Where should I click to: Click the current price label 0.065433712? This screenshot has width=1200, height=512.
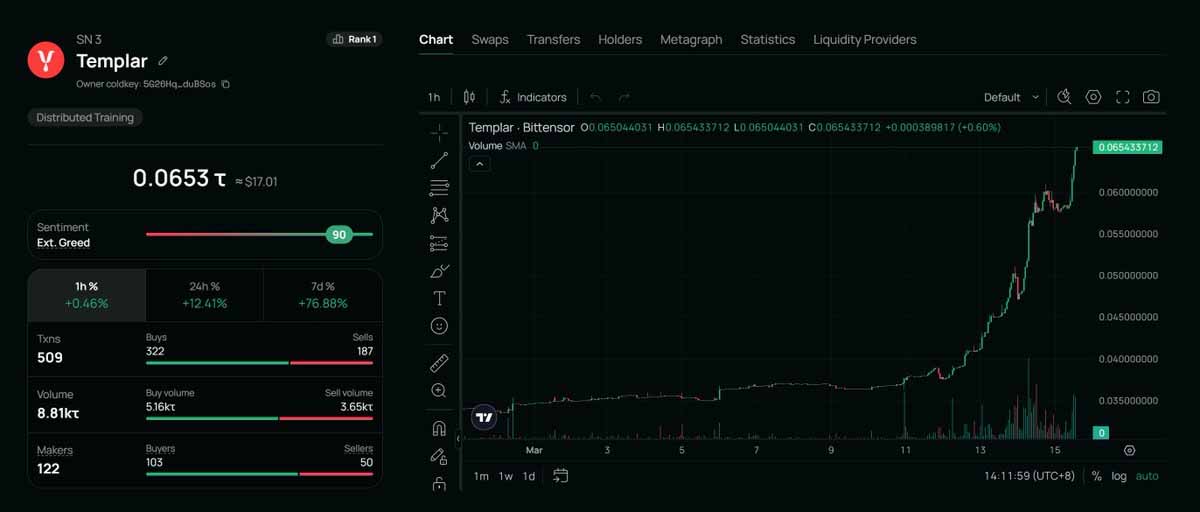tap(1128, 147)
